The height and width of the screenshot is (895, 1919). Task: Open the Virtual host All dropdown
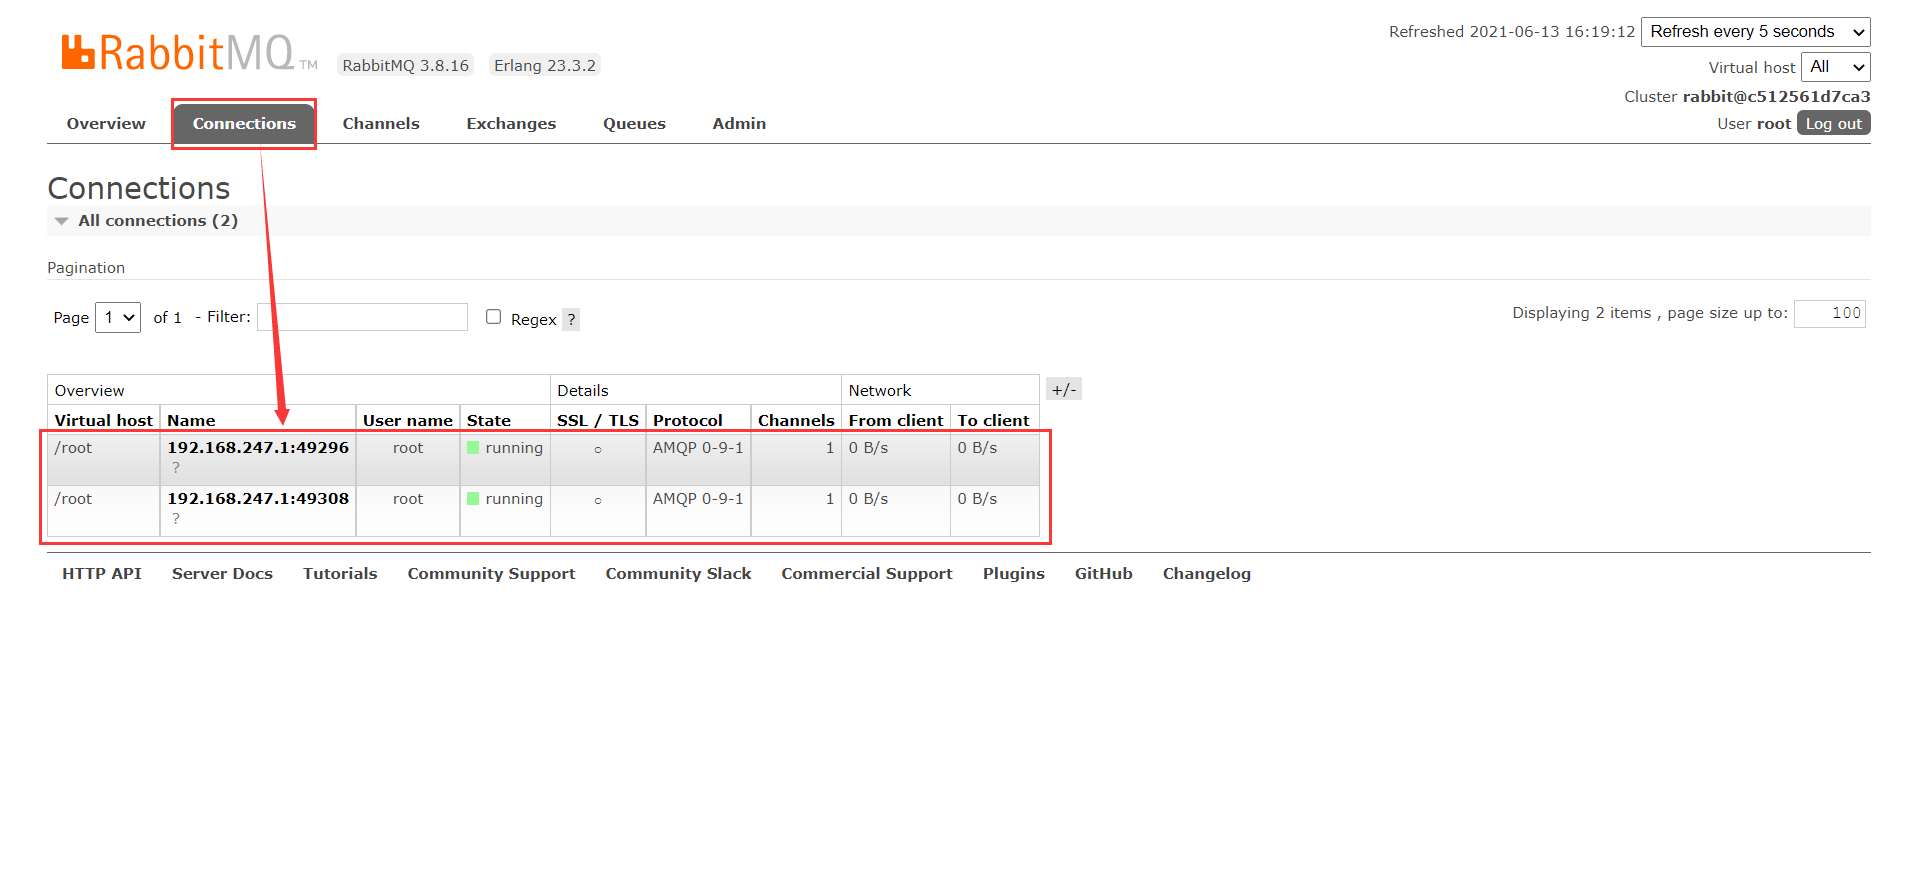(x=1836, y=67)
